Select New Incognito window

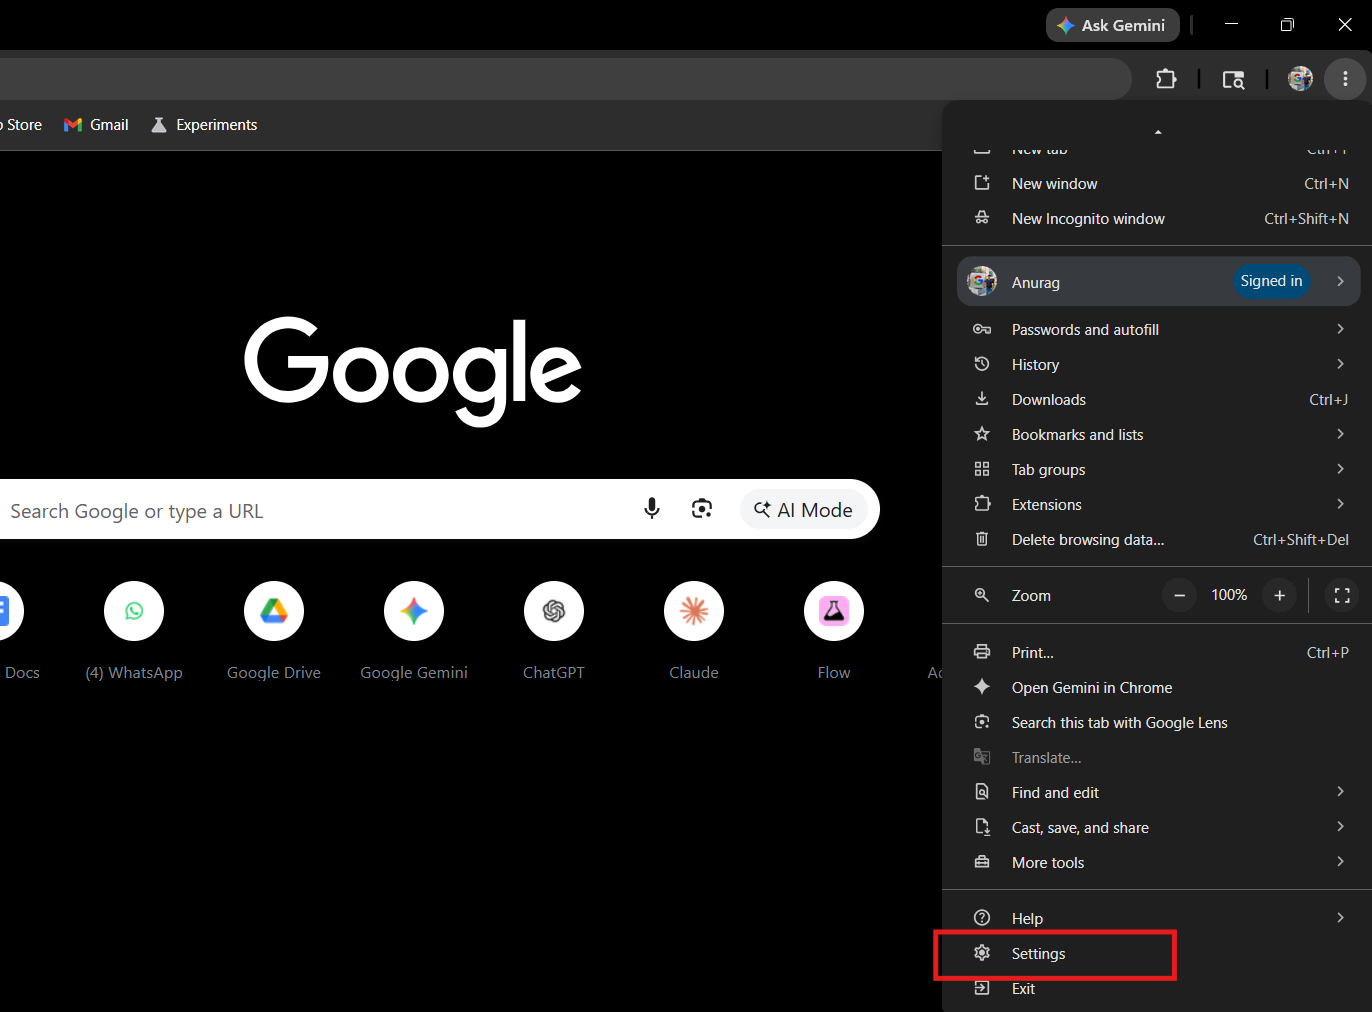tap(1158, 219)
